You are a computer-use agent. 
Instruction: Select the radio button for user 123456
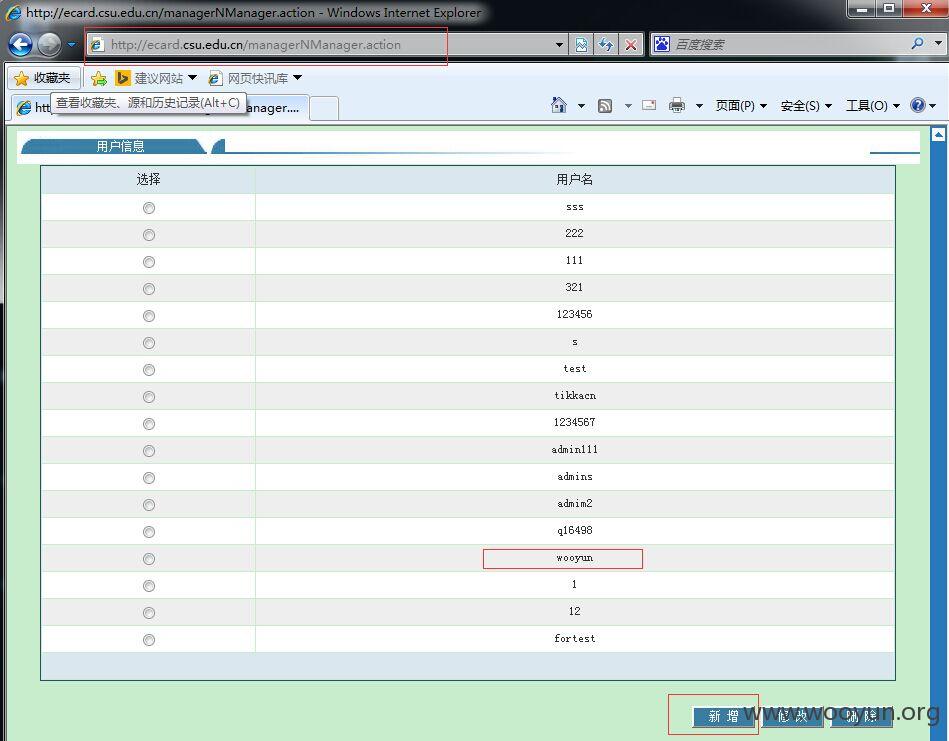pyautogui.click(x=149, y=315)
